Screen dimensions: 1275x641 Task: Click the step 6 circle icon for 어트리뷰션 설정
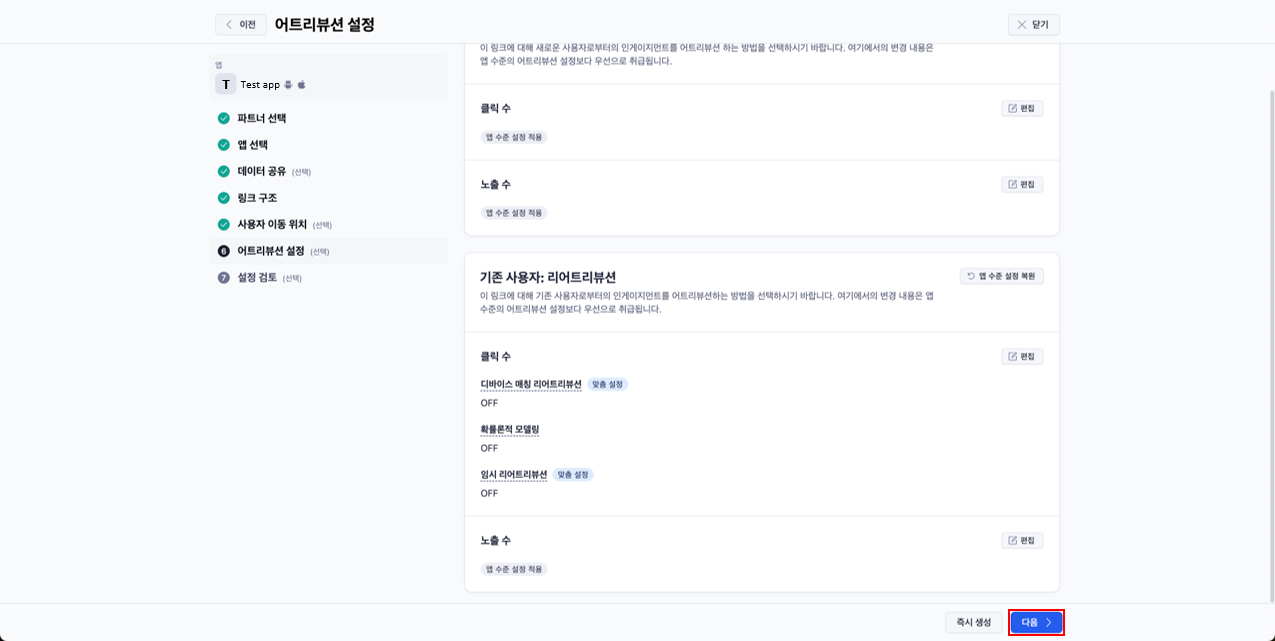[224, 251]
